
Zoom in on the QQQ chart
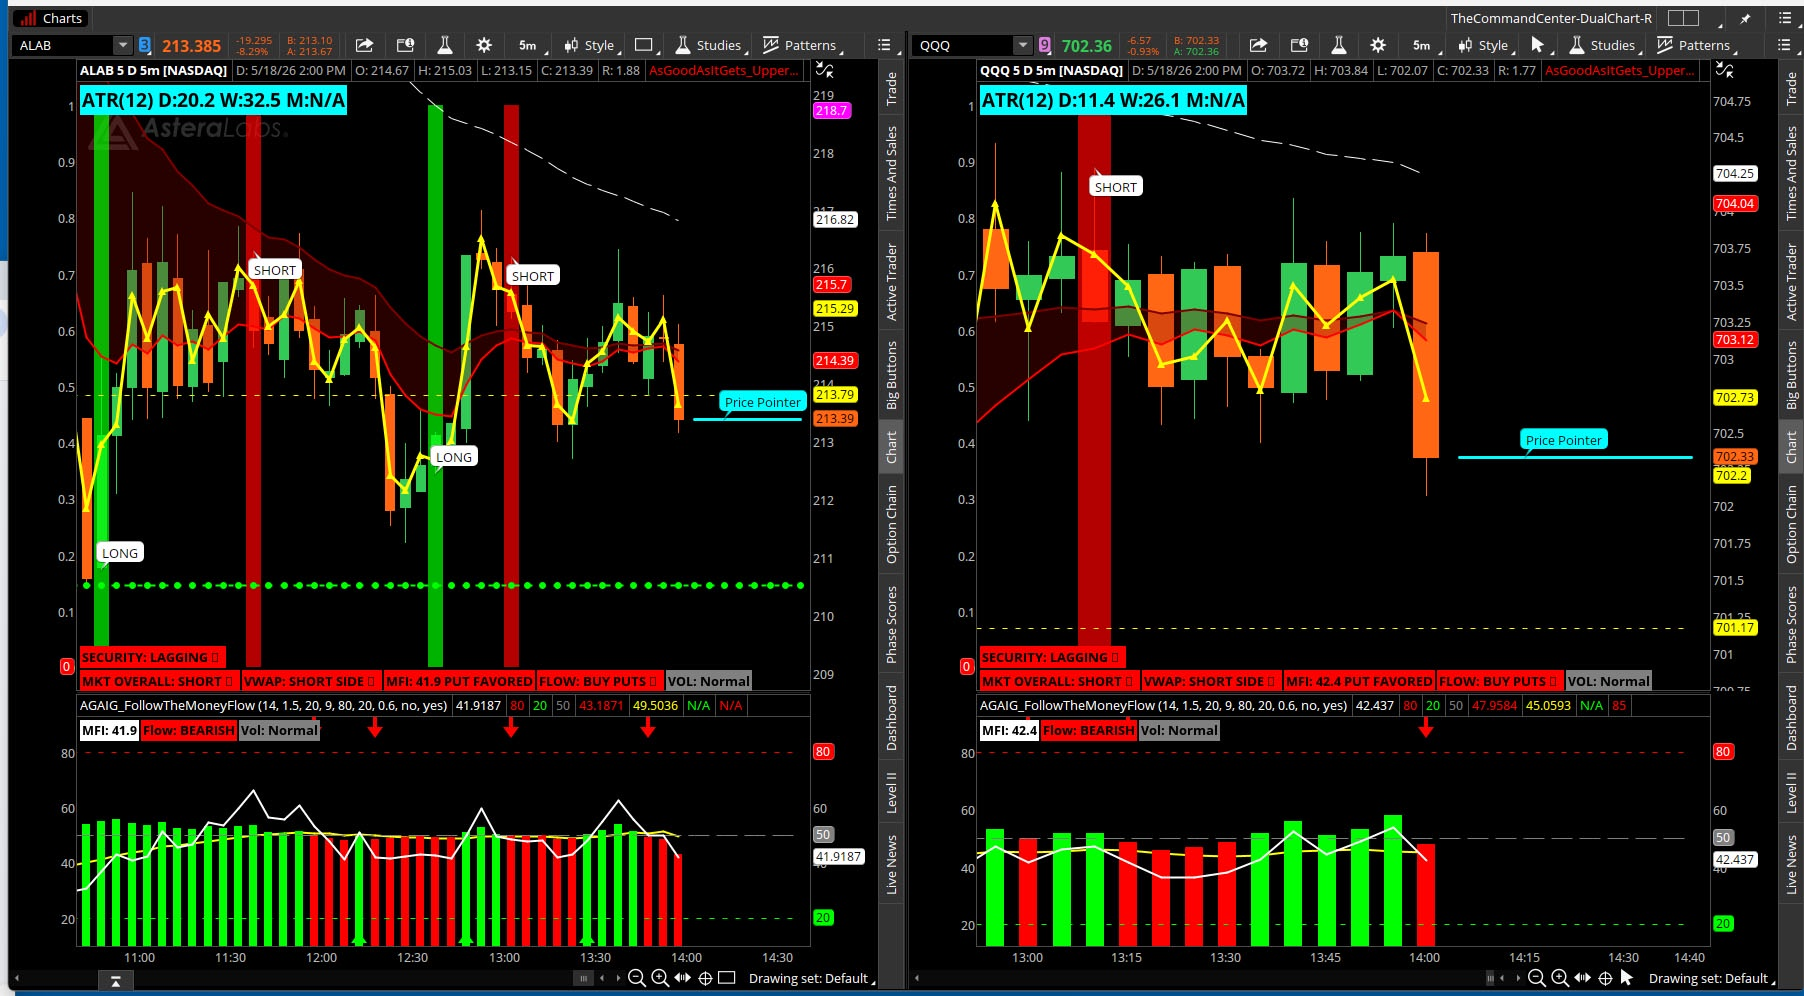pyautogui.click(x=1560, y=978)
